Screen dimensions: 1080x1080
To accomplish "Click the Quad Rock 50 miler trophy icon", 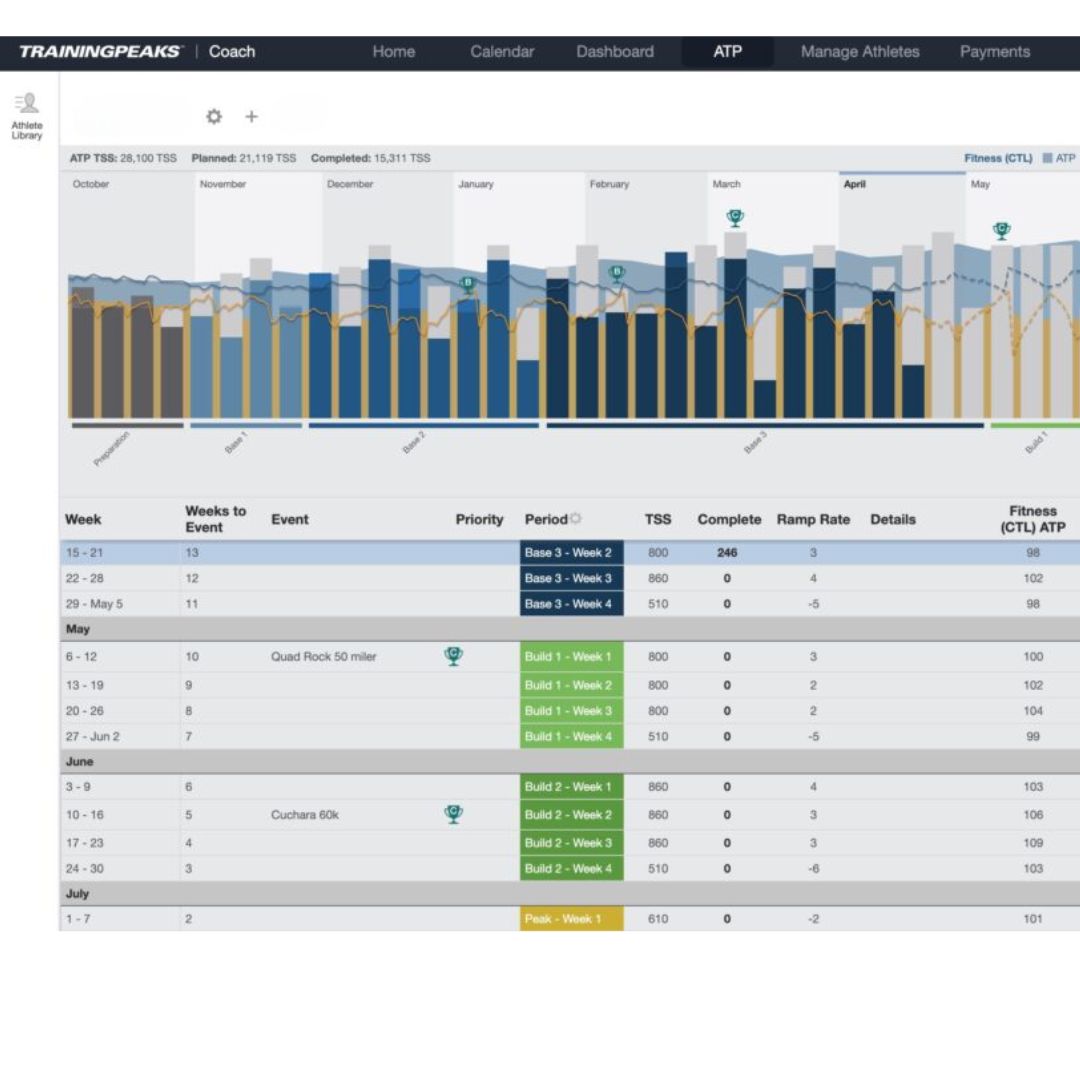I will coord(453,656).
